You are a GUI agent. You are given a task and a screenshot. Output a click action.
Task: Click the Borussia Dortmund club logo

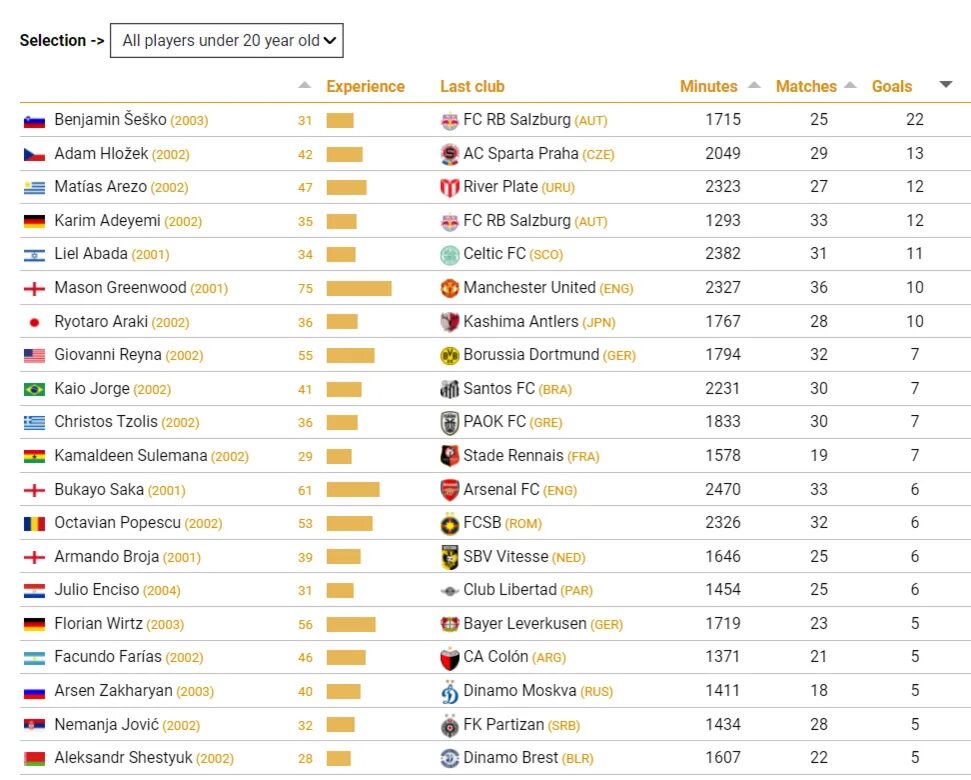(x=449, y=355)
